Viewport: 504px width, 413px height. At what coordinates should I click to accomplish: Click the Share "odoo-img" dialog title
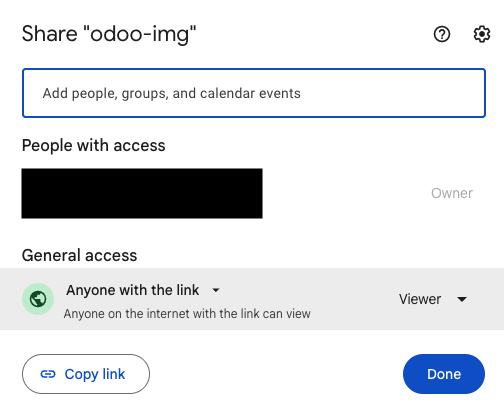109,34
